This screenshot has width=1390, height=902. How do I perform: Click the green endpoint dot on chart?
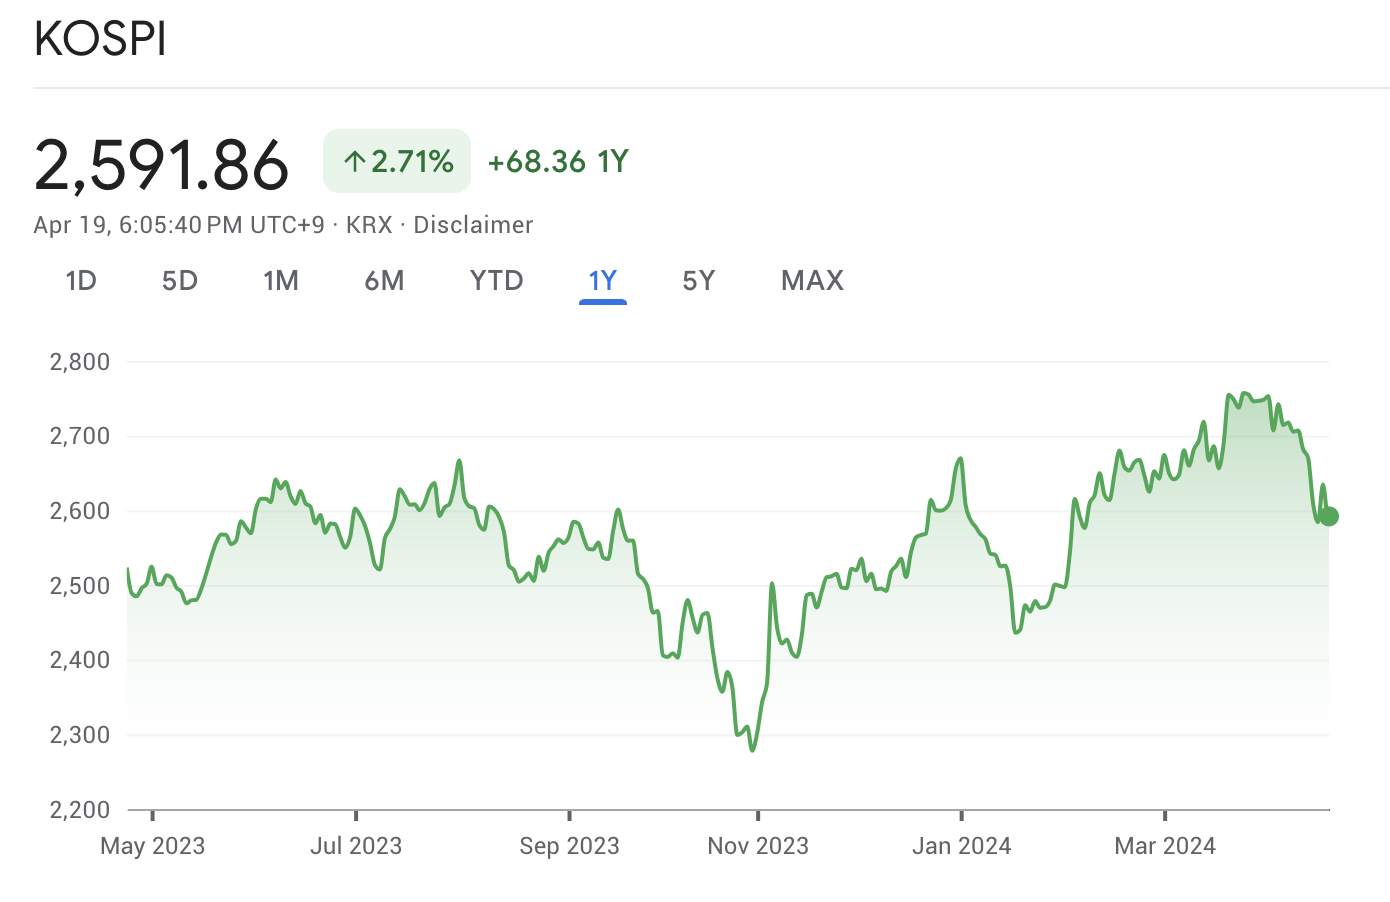coord(1328,516)
